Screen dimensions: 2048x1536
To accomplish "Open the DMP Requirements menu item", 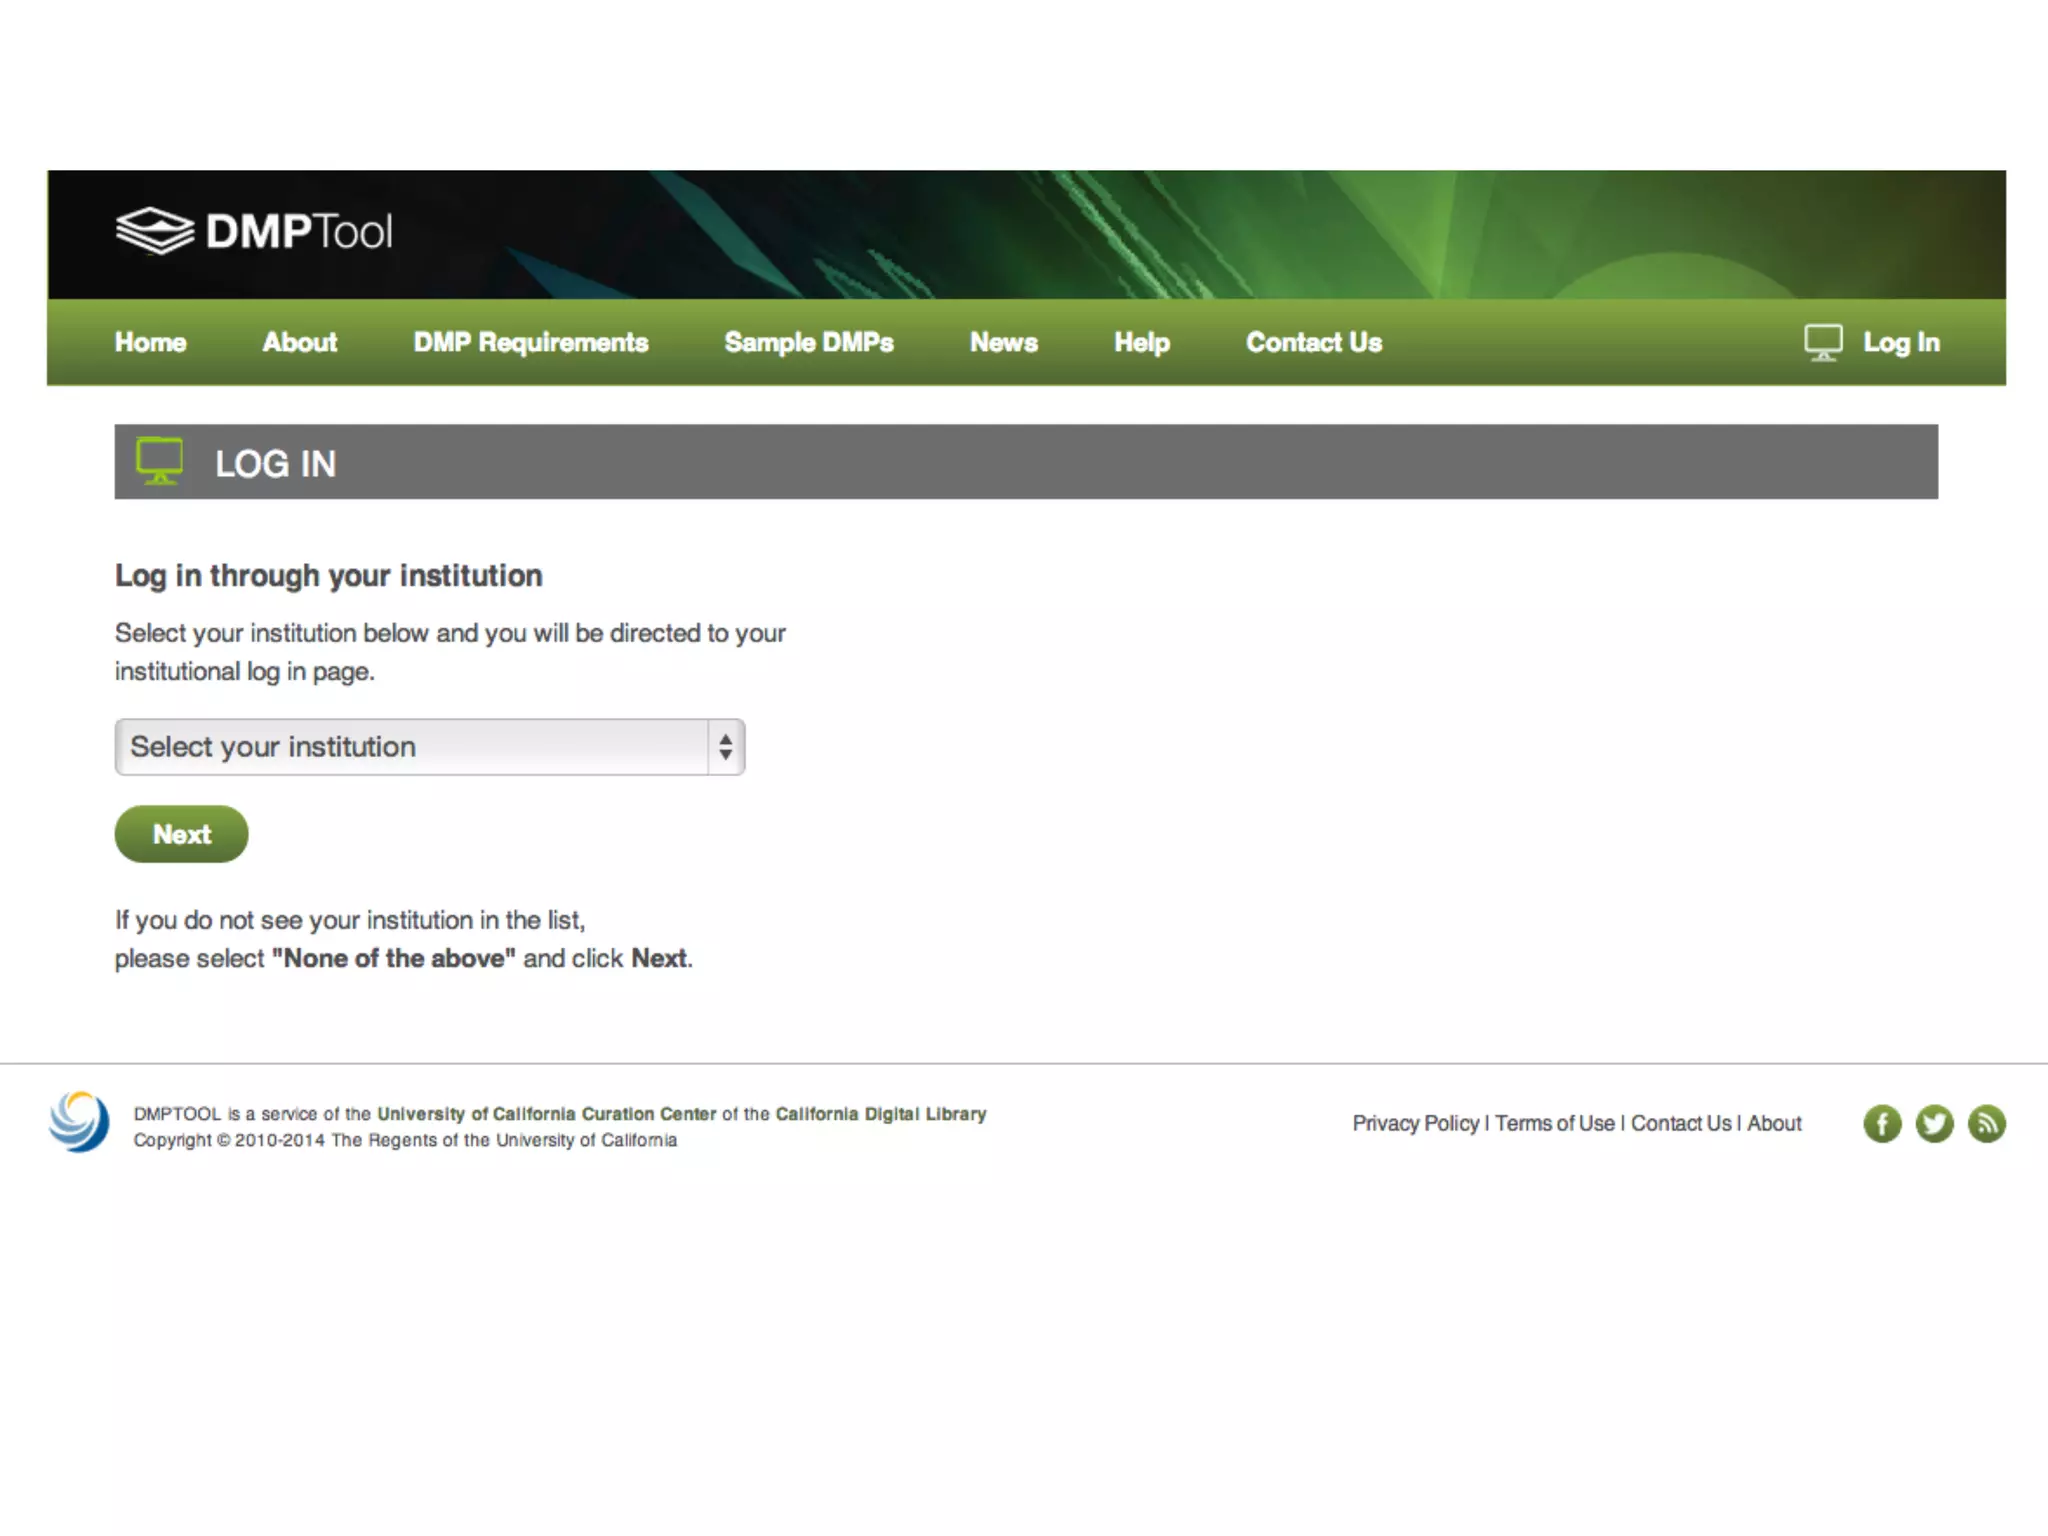I will tap(531, 343).
